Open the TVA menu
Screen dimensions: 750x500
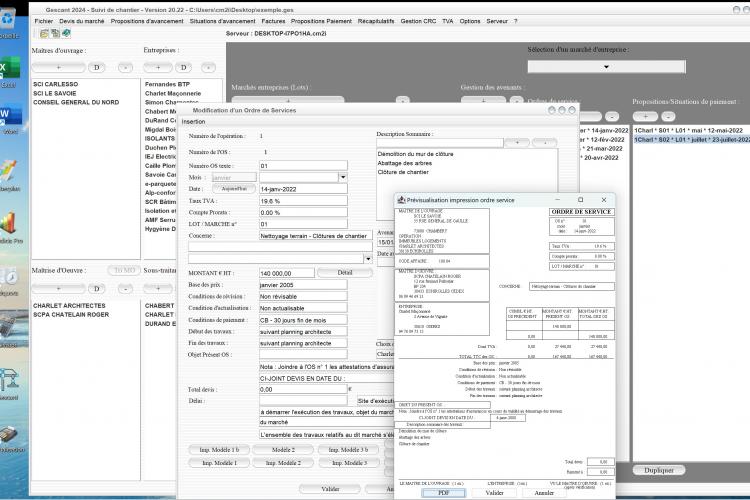click(448, 21)
